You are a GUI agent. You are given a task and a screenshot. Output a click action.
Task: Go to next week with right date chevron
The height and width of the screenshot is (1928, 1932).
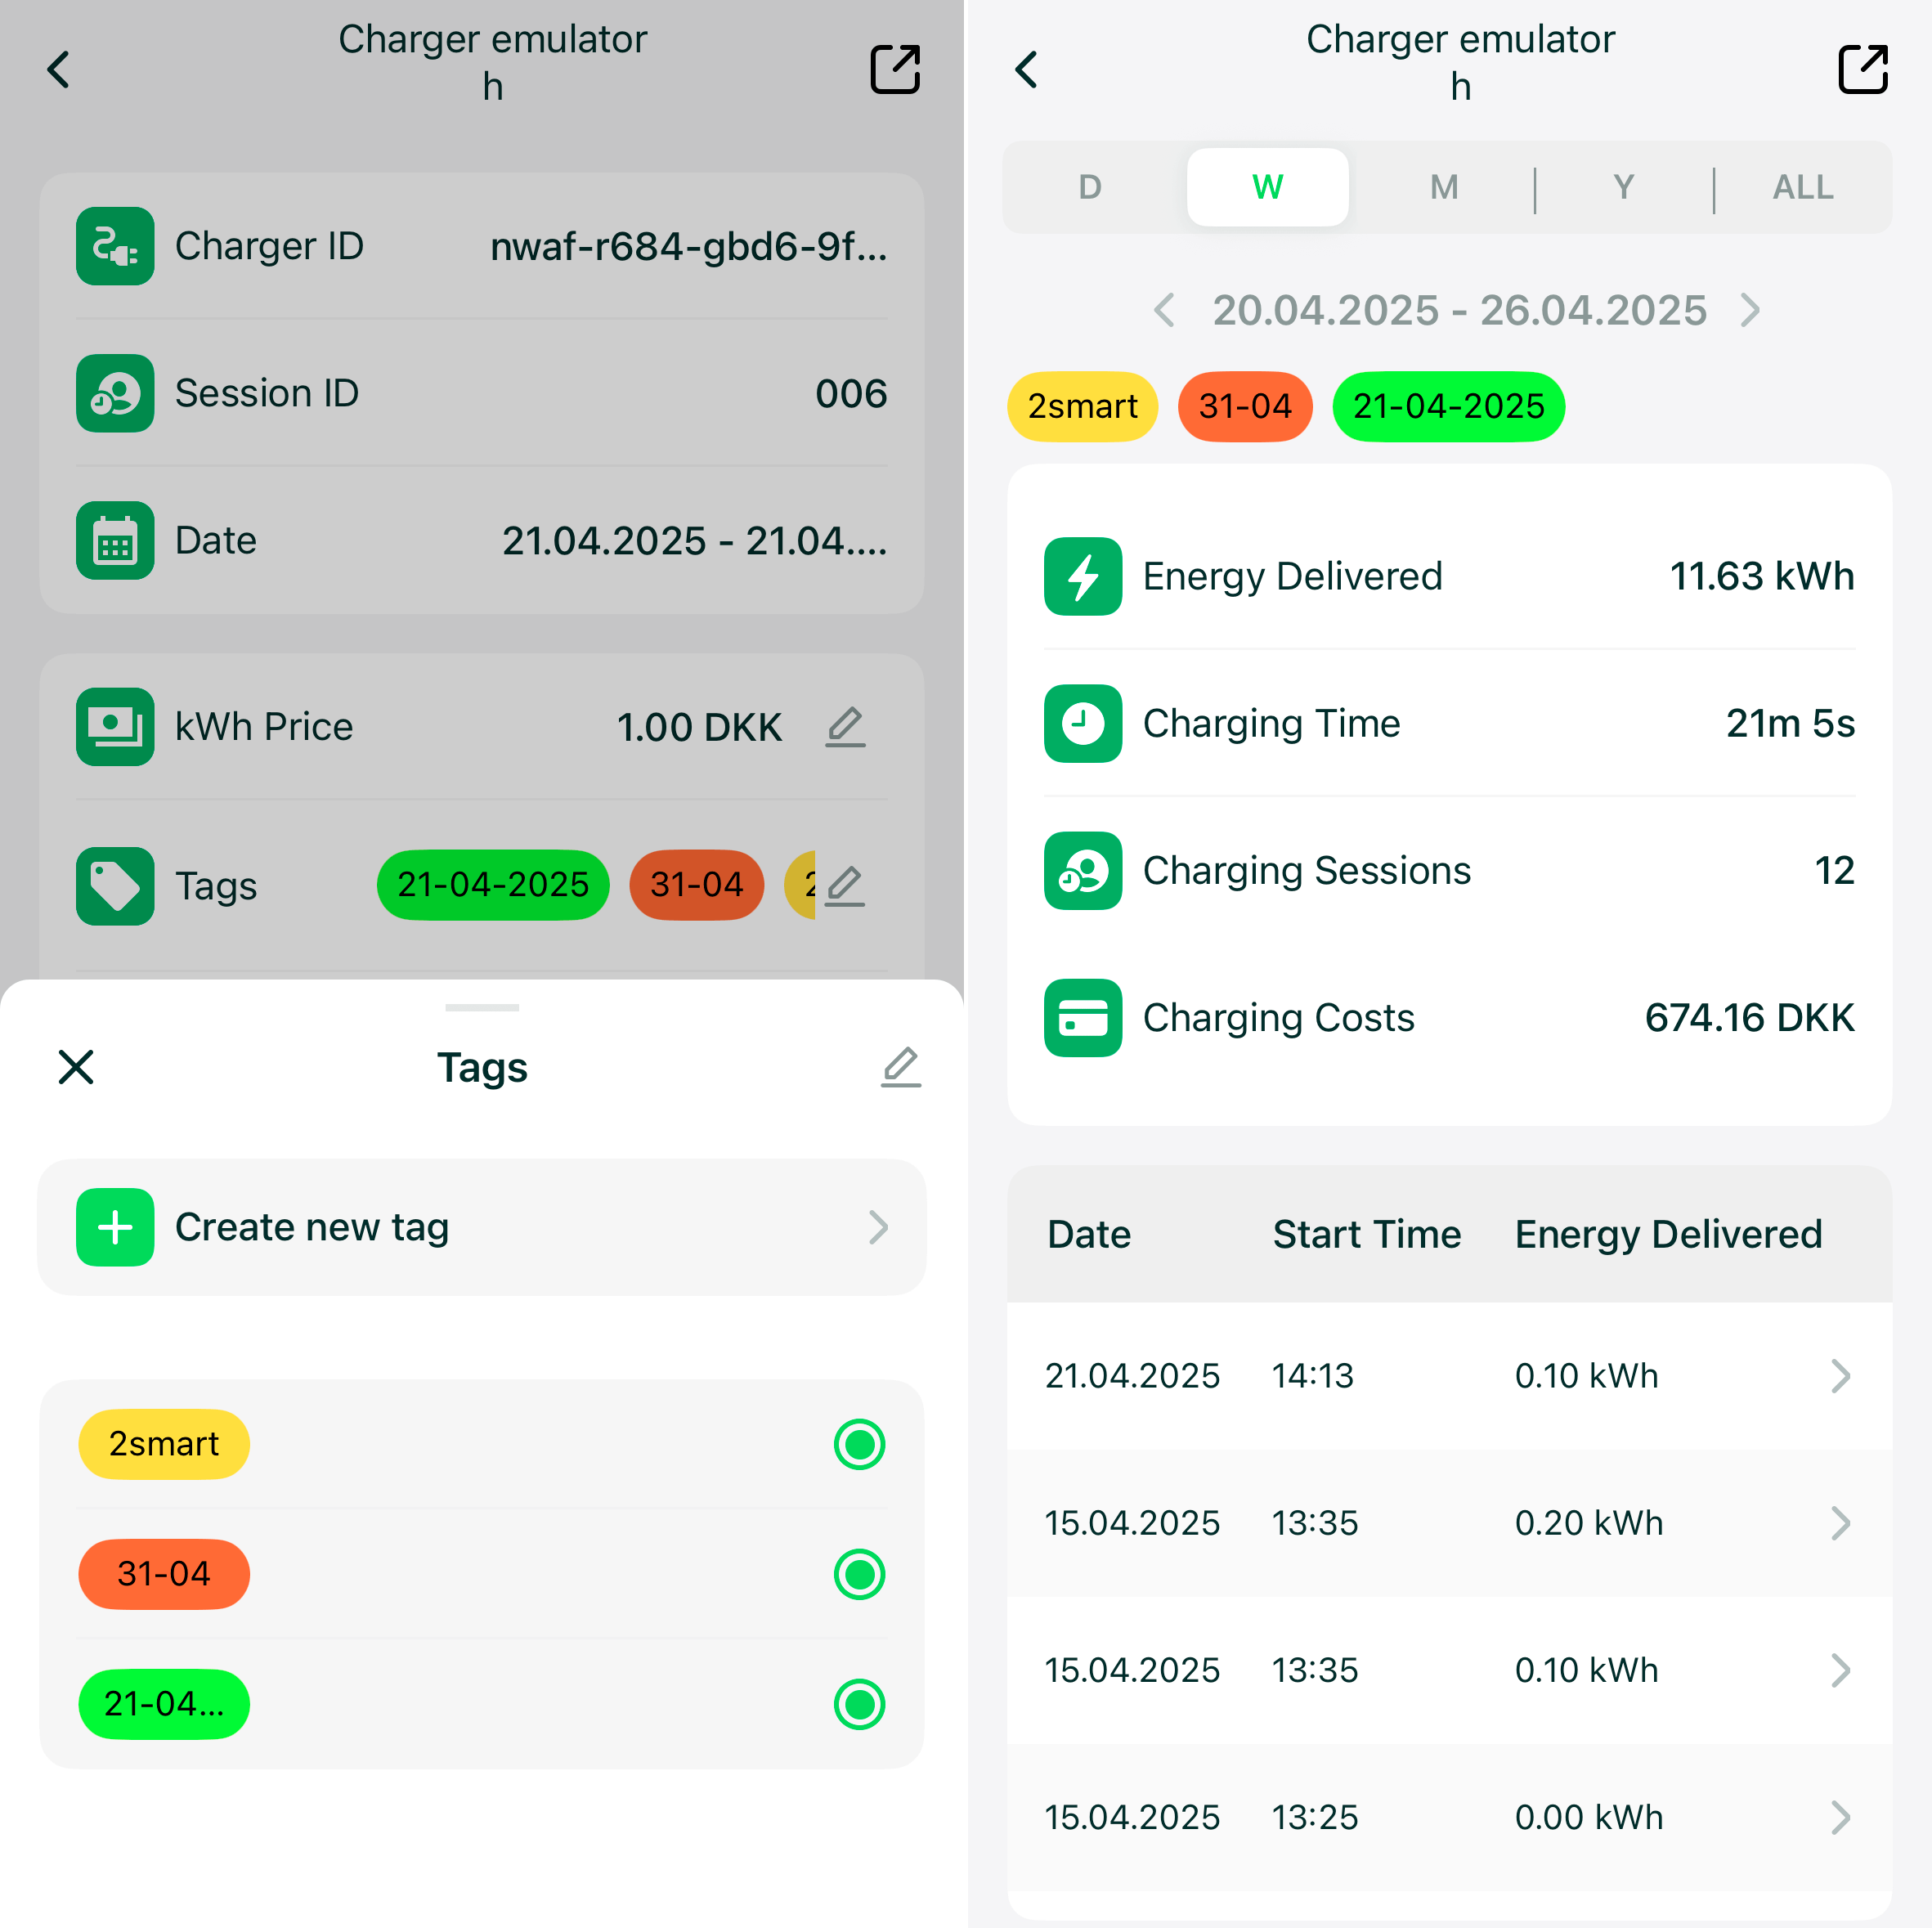tap(1750, 310)
